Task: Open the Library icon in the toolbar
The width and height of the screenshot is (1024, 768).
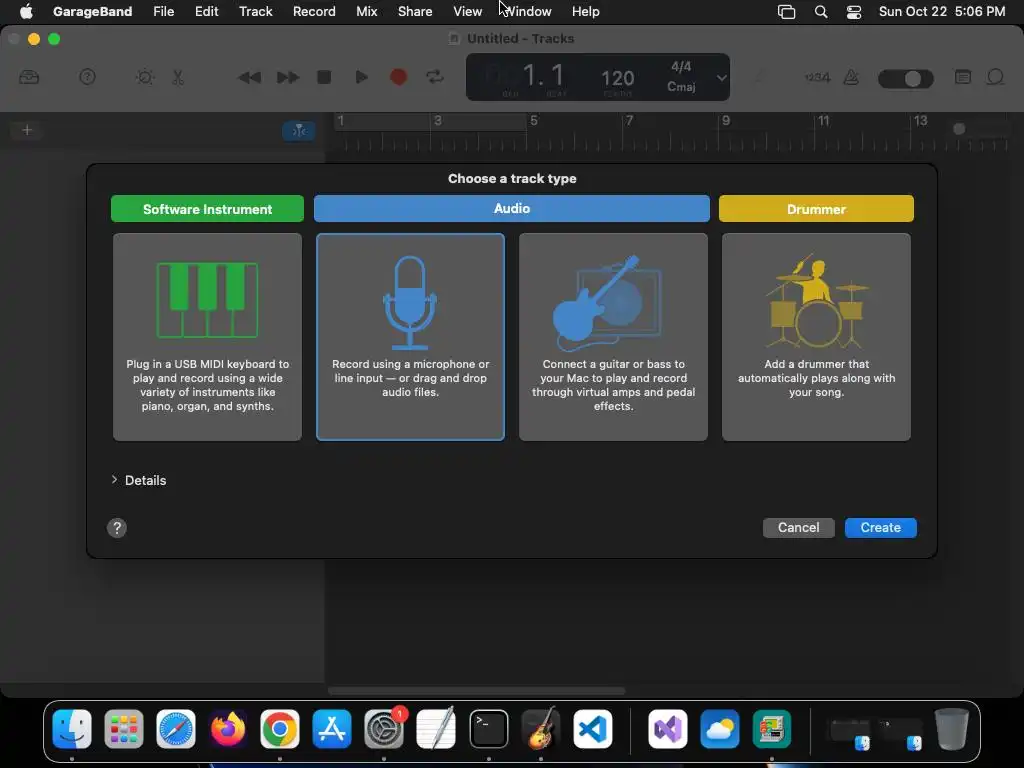Action: (29, 77)
